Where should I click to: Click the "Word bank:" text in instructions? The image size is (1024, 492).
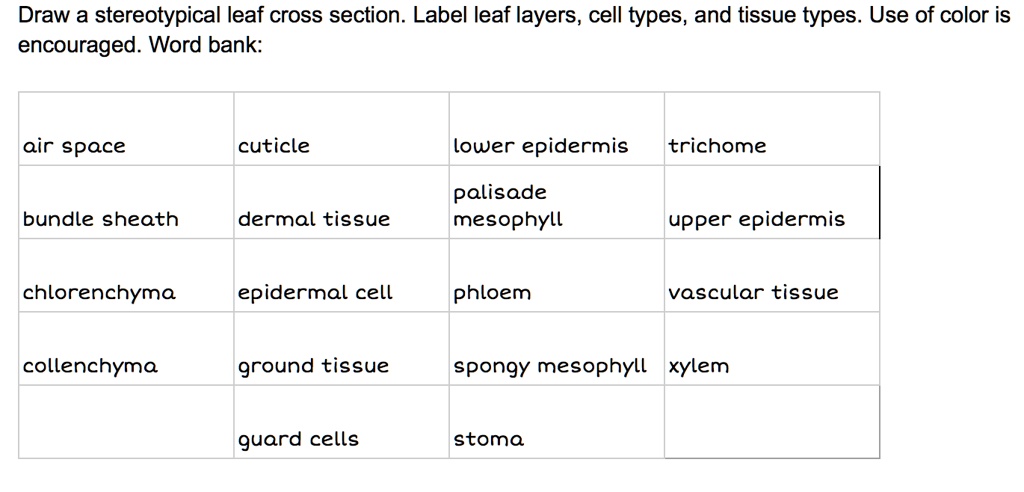tap(206, 47)
